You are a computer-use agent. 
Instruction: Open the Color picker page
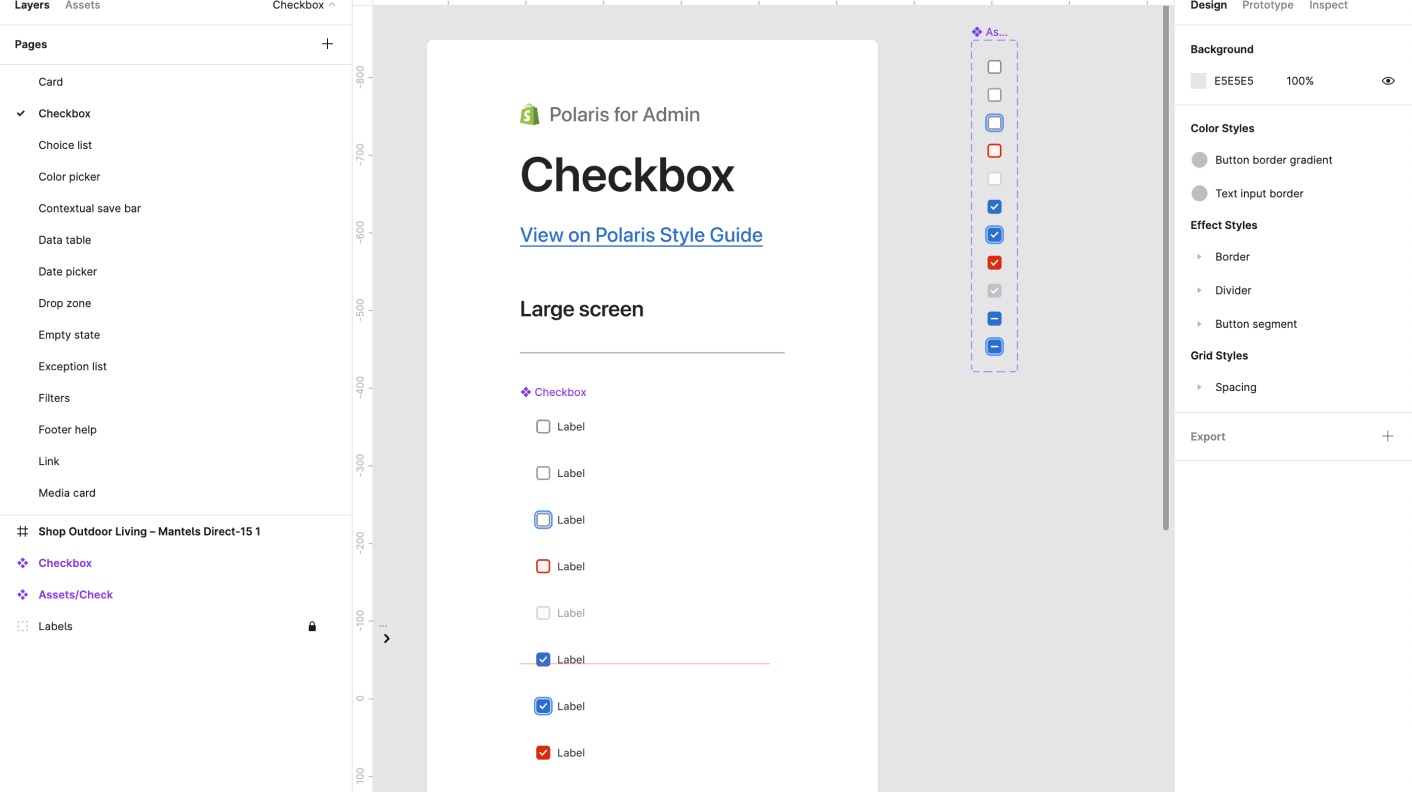click(69, 177)
